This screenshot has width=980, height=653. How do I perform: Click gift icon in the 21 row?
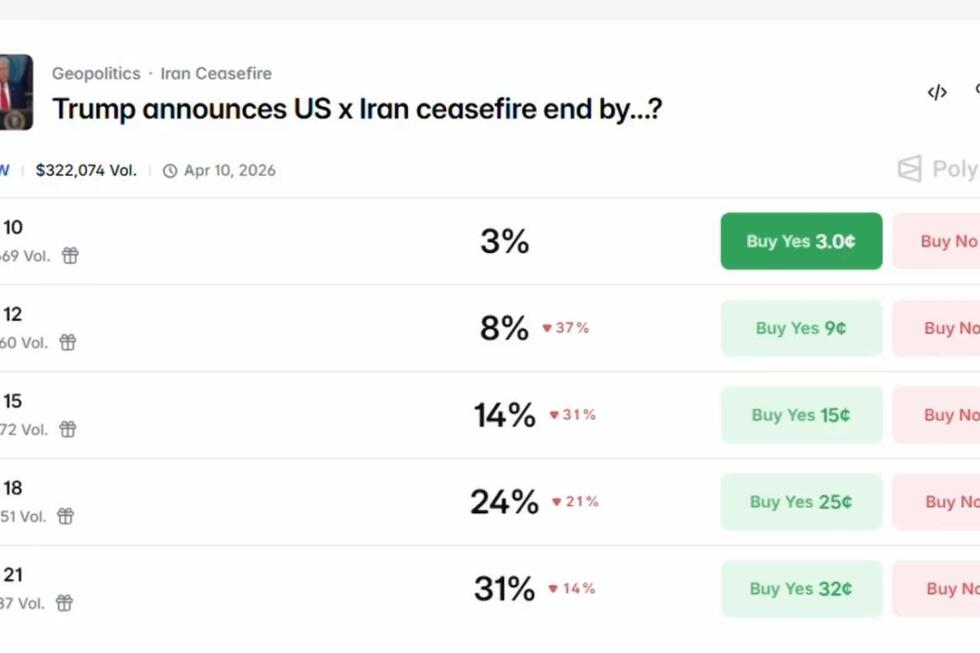64,604
